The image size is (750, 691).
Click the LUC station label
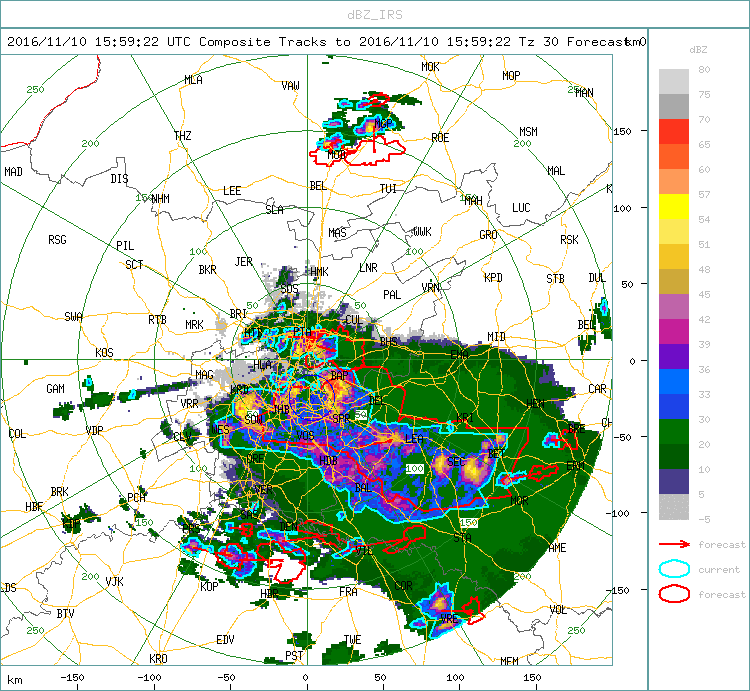point(521,208)
